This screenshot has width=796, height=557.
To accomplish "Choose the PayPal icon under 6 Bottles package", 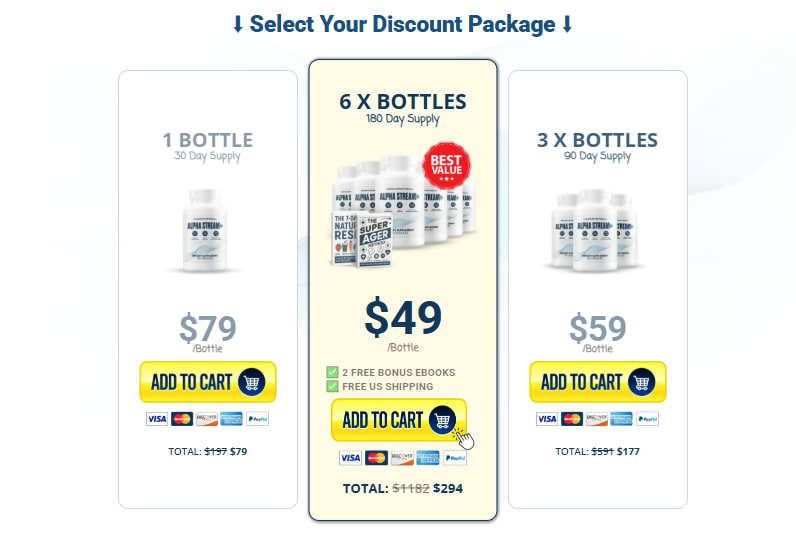I will 454,457.
